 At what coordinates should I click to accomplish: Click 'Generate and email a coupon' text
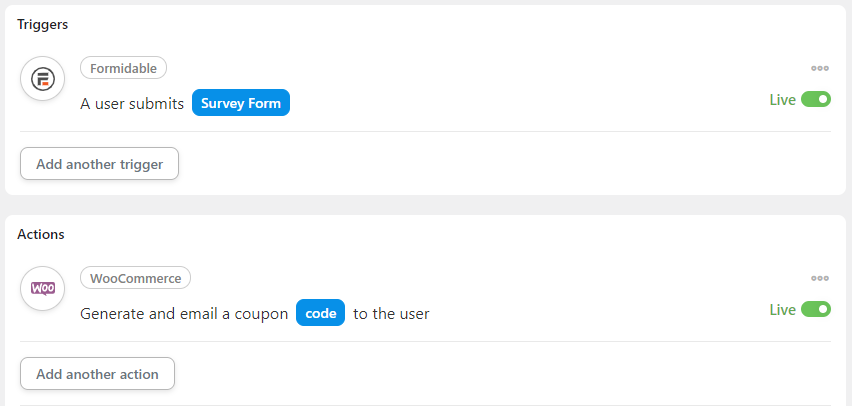coord(184,314)
